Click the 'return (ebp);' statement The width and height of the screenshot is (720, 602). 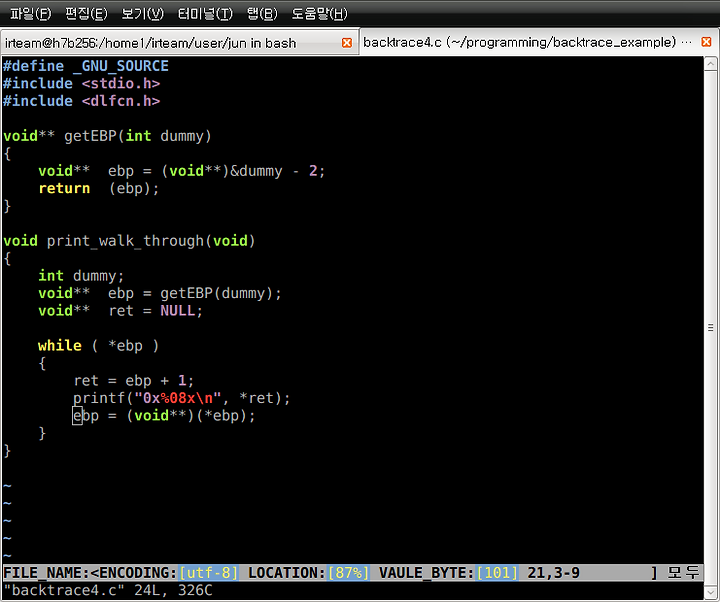pos(99,188)
